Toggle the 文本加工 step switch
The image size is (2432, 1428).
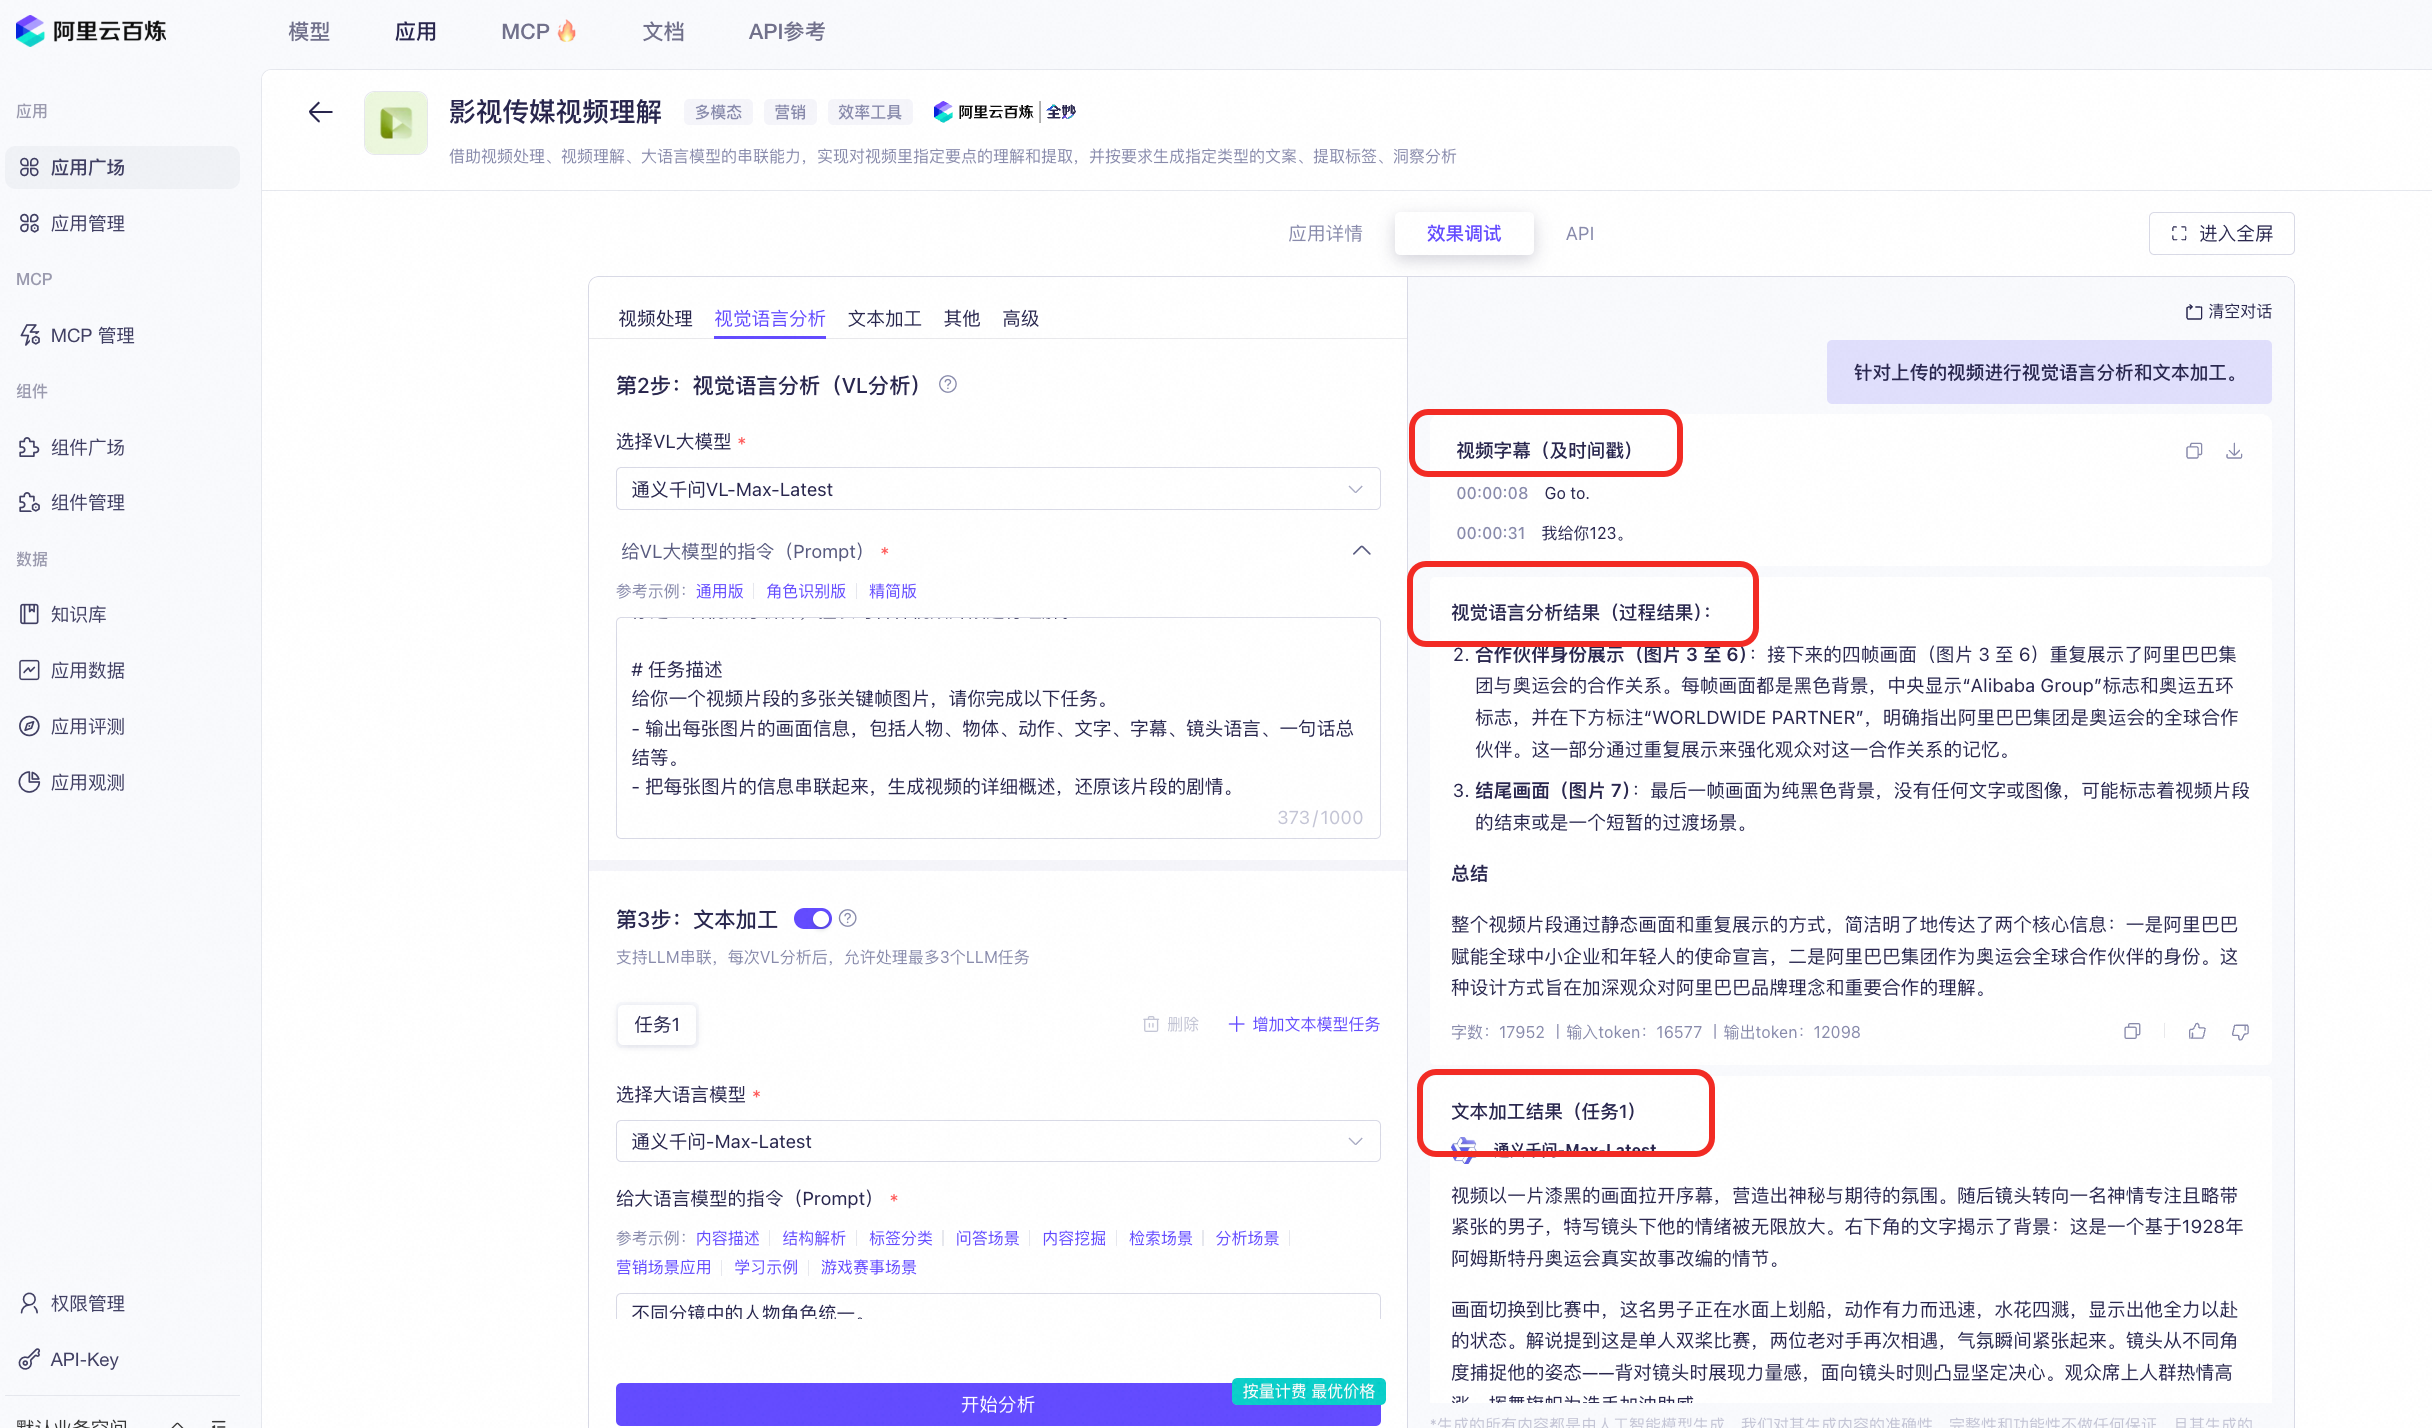pyautogui.click(x=812, y=918)
